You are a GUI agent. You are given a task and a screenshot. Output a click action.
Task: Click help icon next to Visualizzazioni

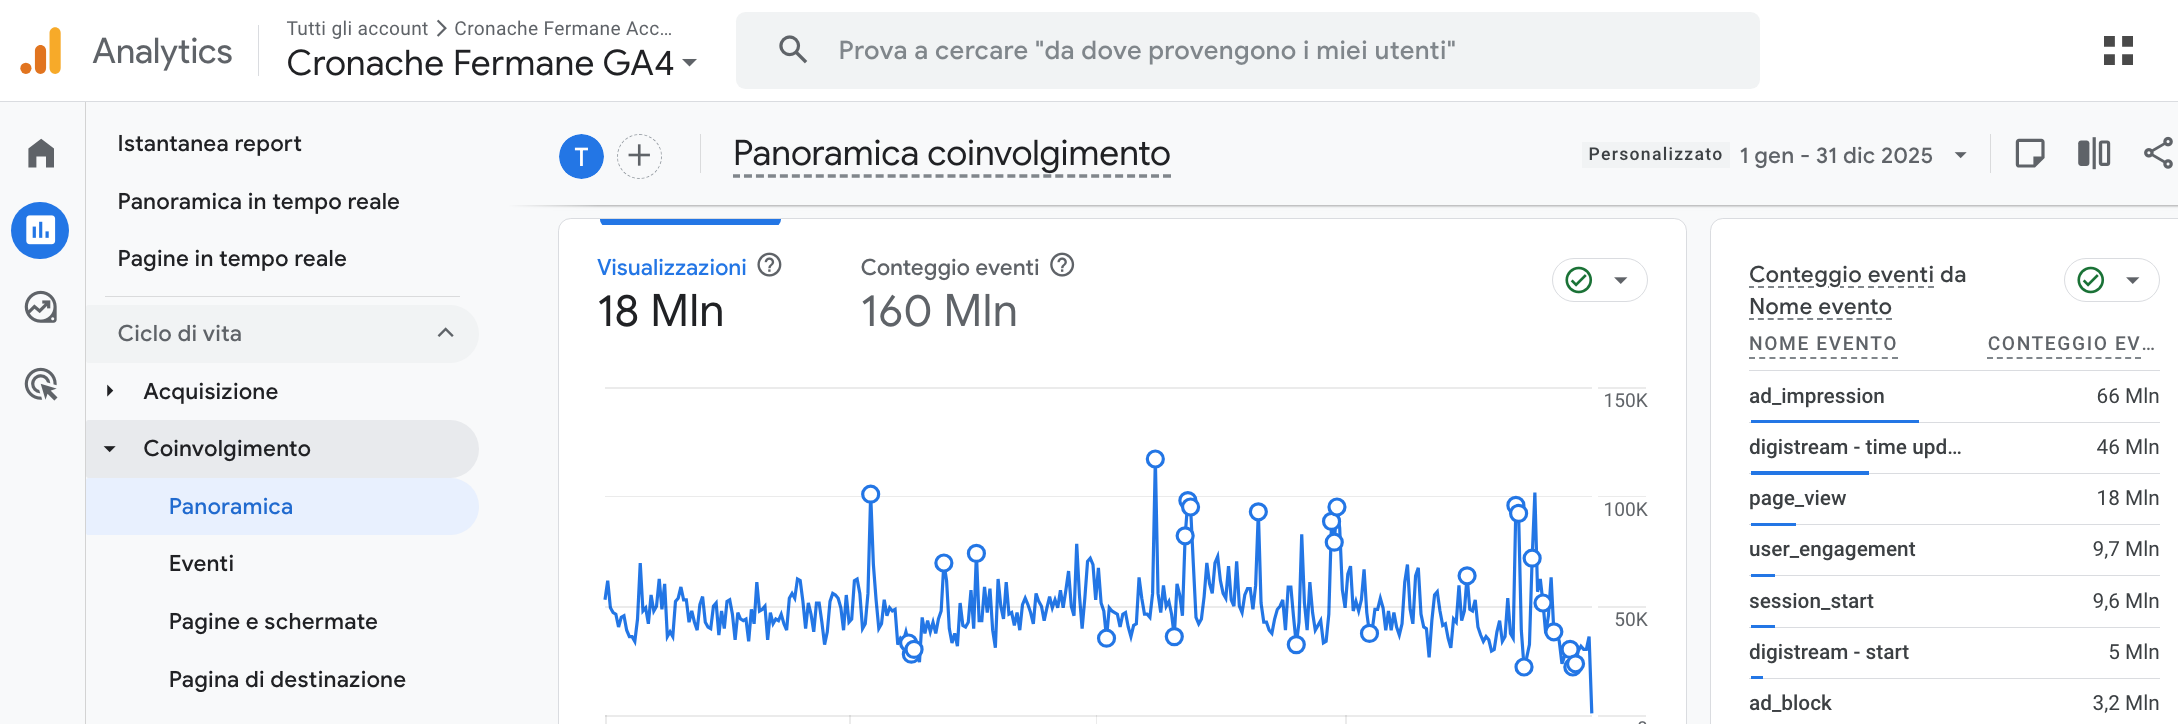[x=769, y=266]
